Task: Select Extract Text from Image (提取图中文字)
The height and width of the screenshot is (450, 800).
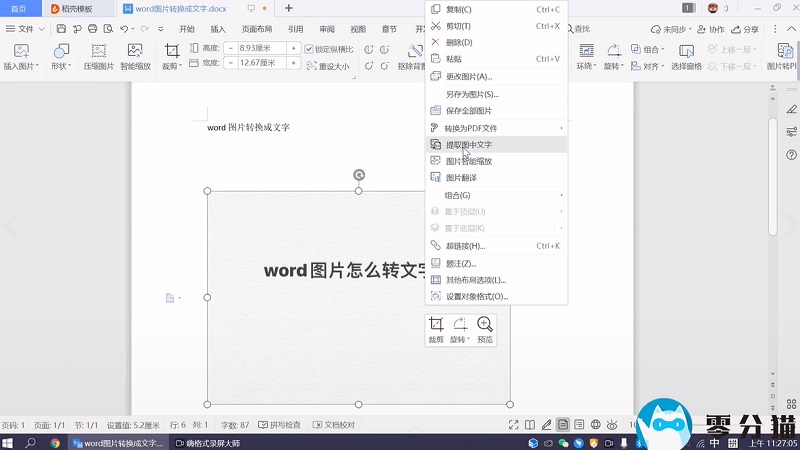Action: click(x=496, y=144)
